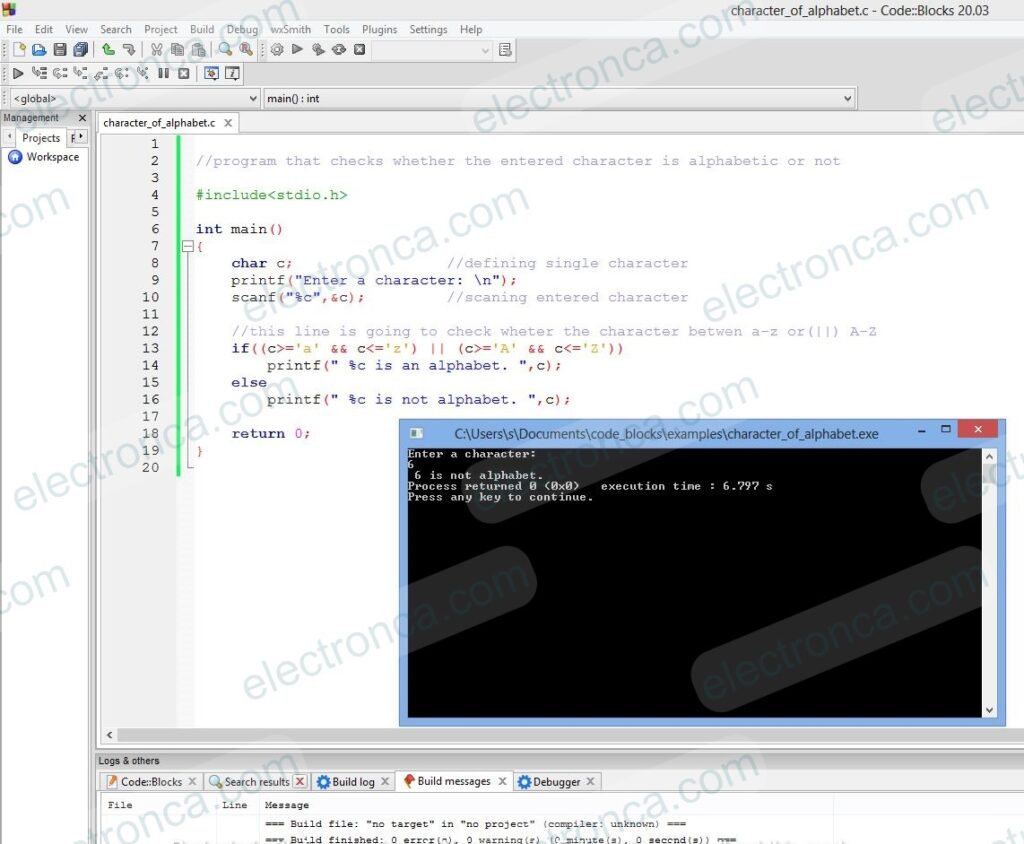Image resolution: width=1024 pixels, height=844 pixels.
Task: Click the console window vertical scrollbar
Action: (x=989, y=582)
